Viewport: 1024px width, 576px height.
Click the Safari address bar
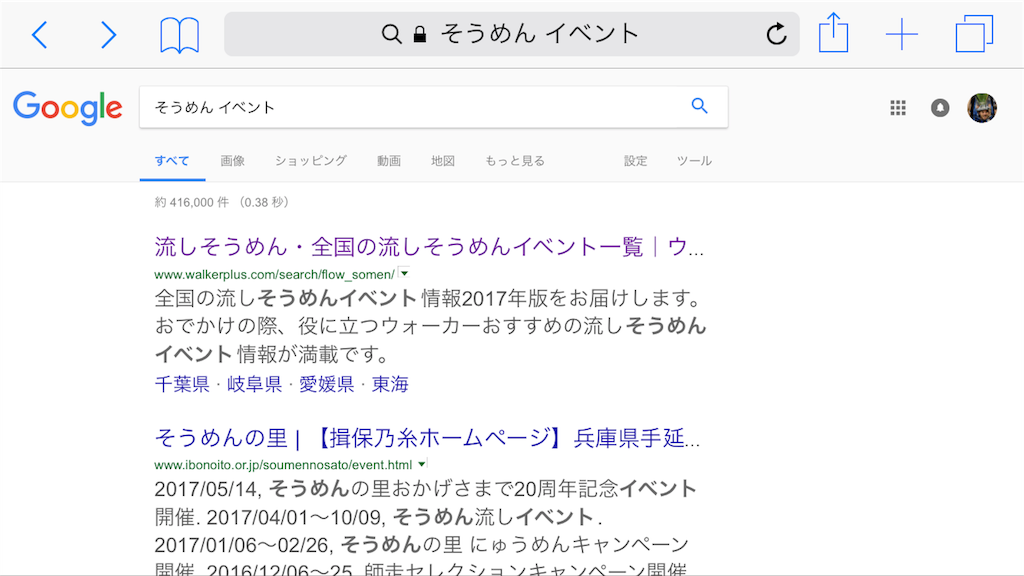tap(511, 34)
